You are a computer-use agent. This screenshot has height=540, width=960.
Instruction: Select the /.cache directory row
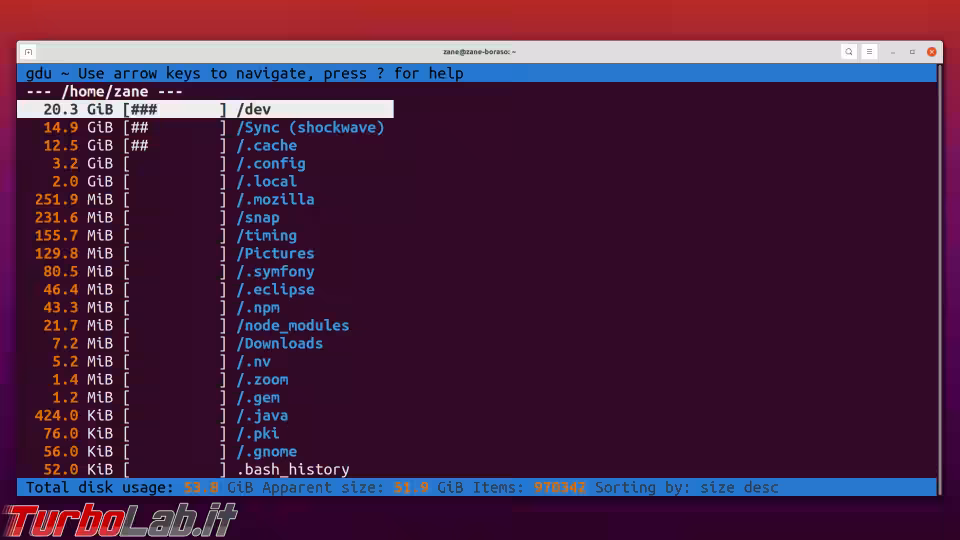point(205,146)
